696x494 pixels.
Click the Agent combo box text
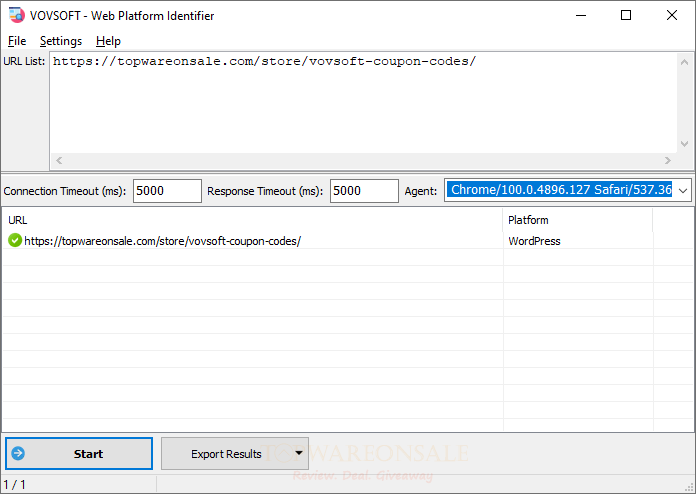pyautogui.click(x=559, y=190)
